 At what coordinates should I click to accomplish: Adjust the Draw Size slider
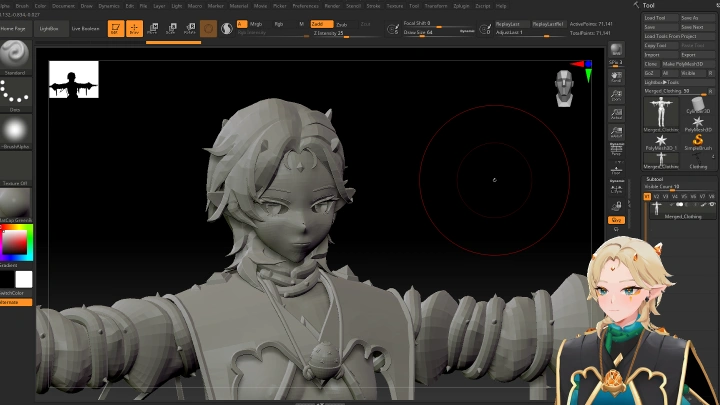coord(439,33)
